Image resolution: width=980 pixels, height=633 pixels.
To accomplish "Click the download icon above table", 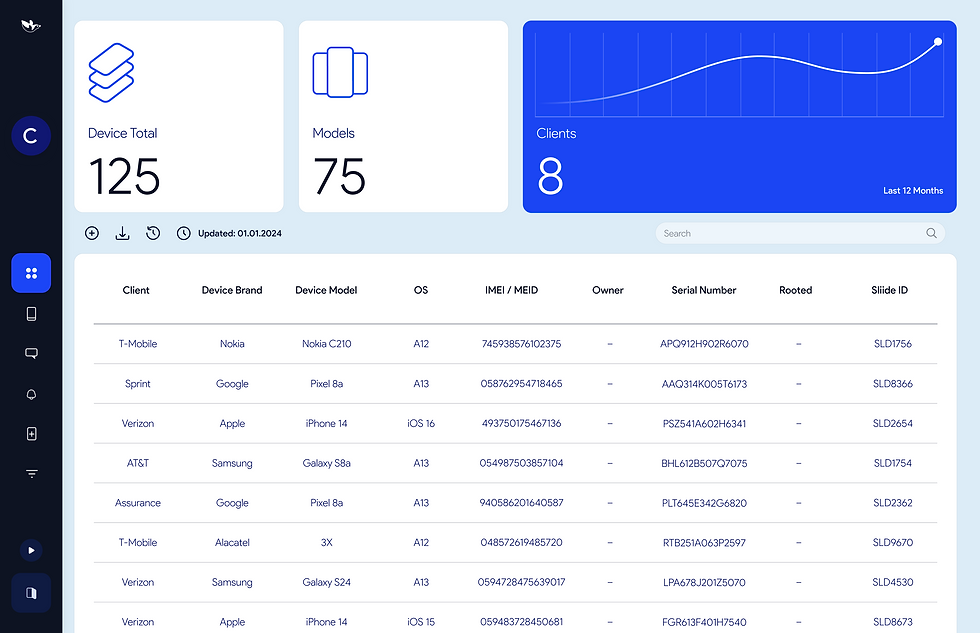I will pyautogui.click(x=122, y=233).
